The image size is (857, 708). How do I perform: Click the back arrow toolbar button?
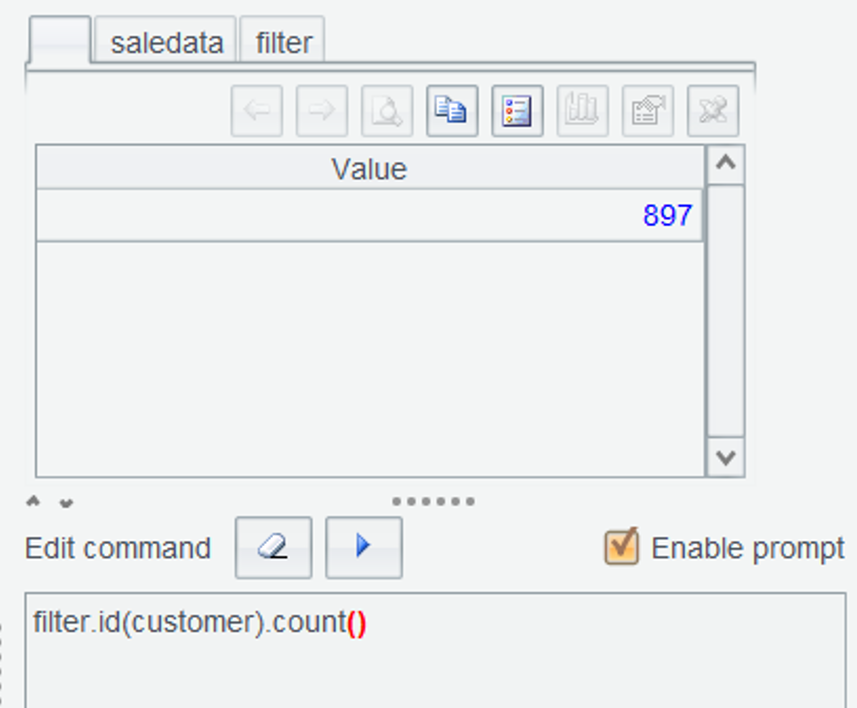pos(257,110)
